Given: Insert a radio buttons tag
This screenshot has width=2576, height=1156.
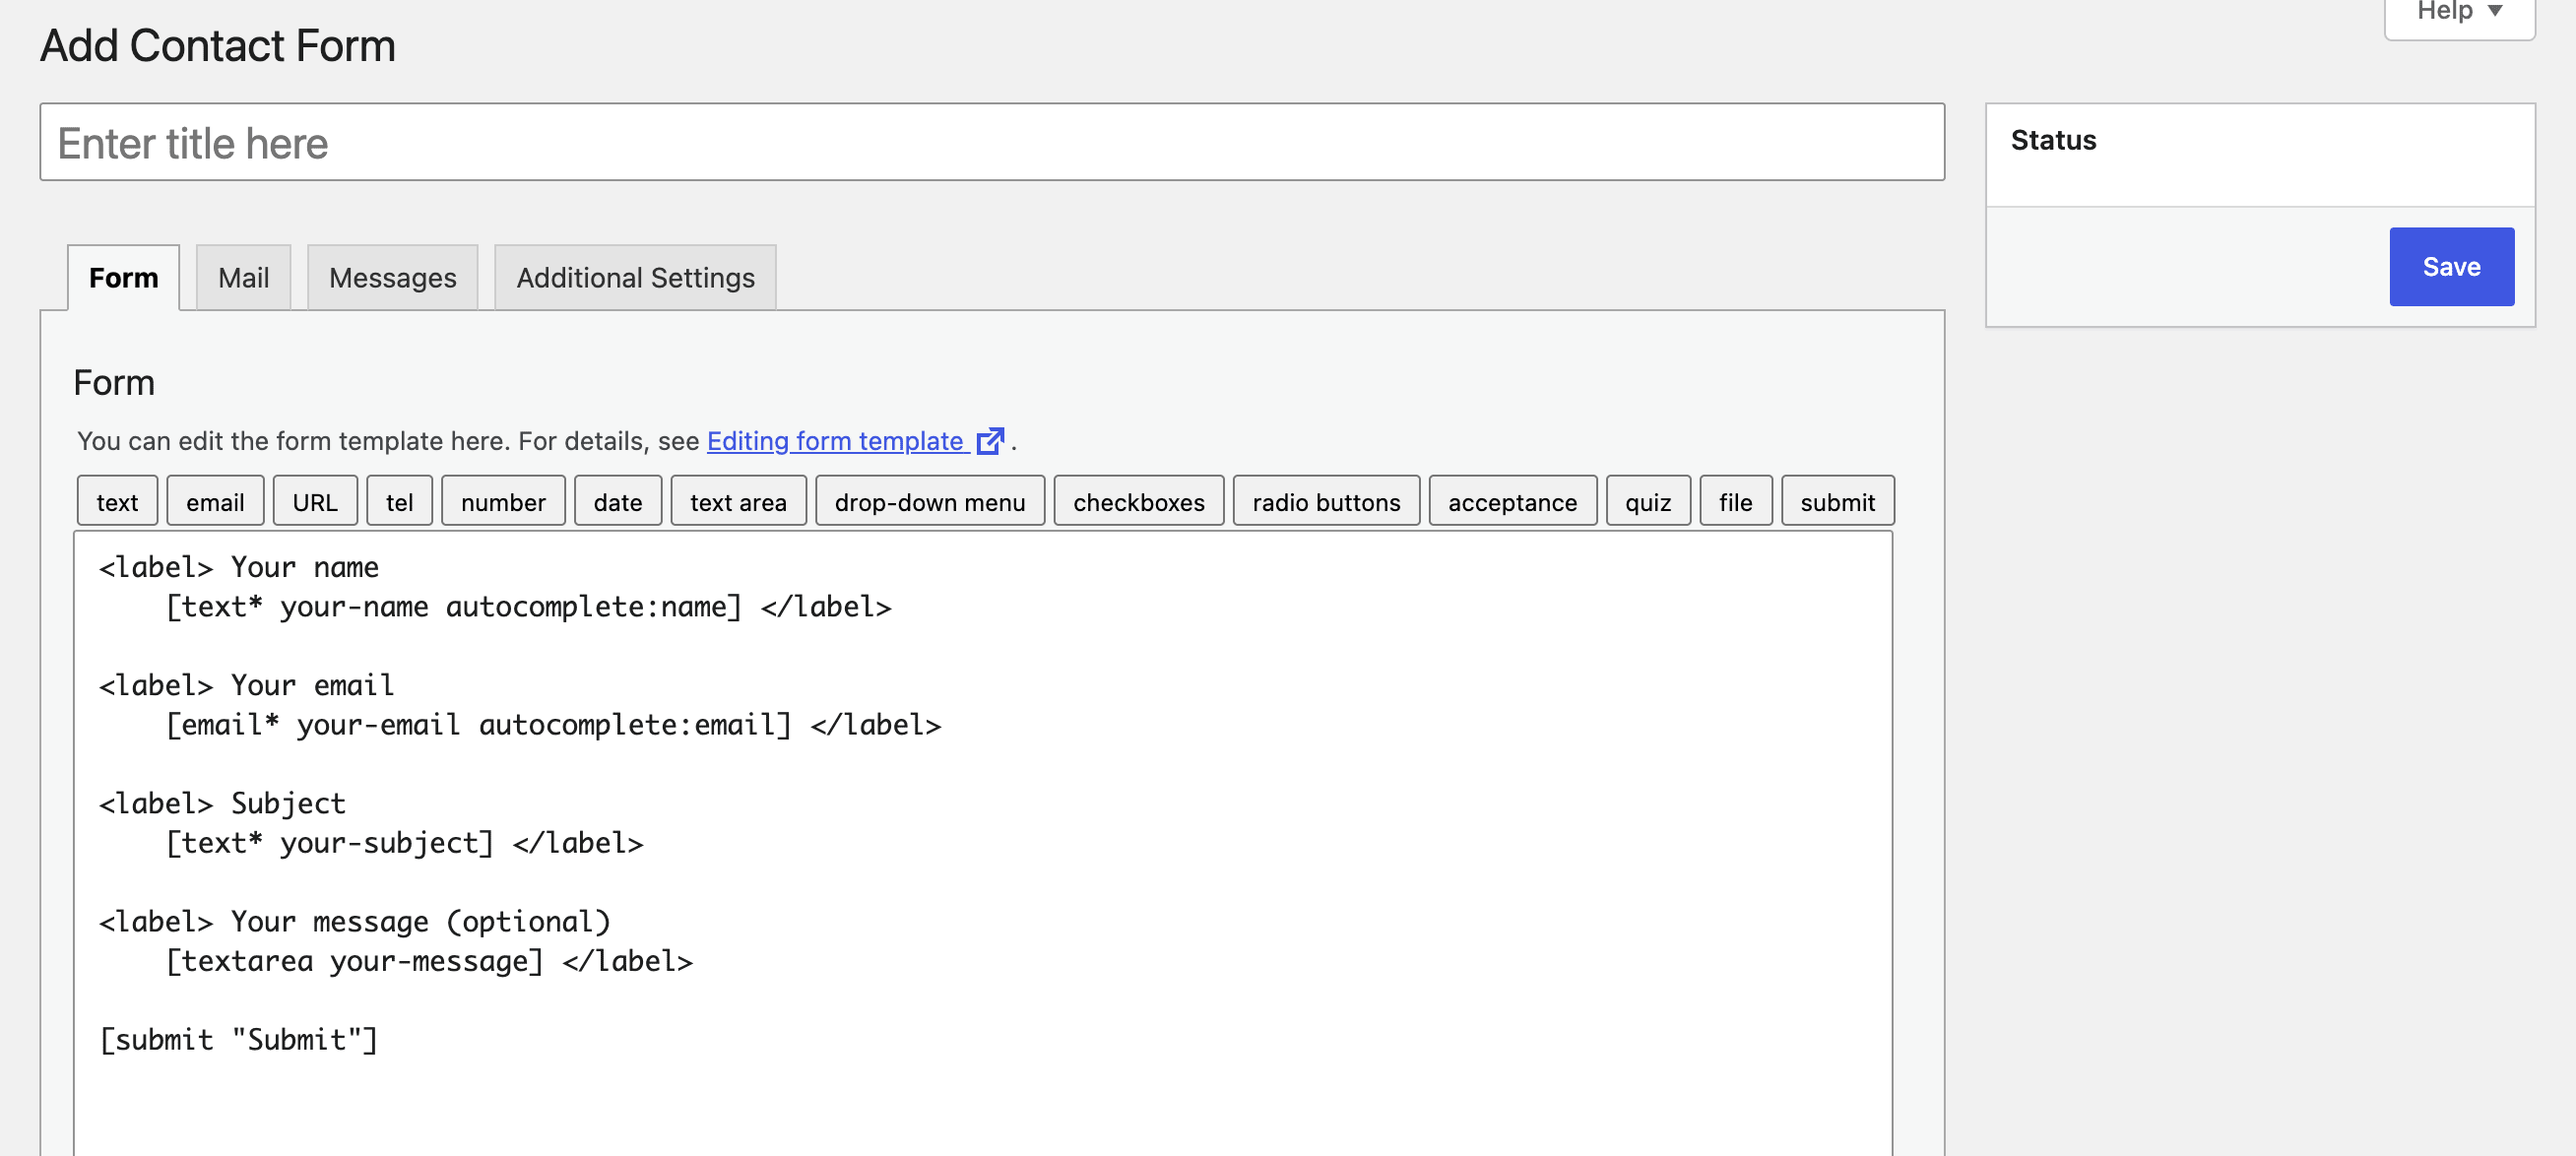Looking at the screenshot, I should 1326,501.
